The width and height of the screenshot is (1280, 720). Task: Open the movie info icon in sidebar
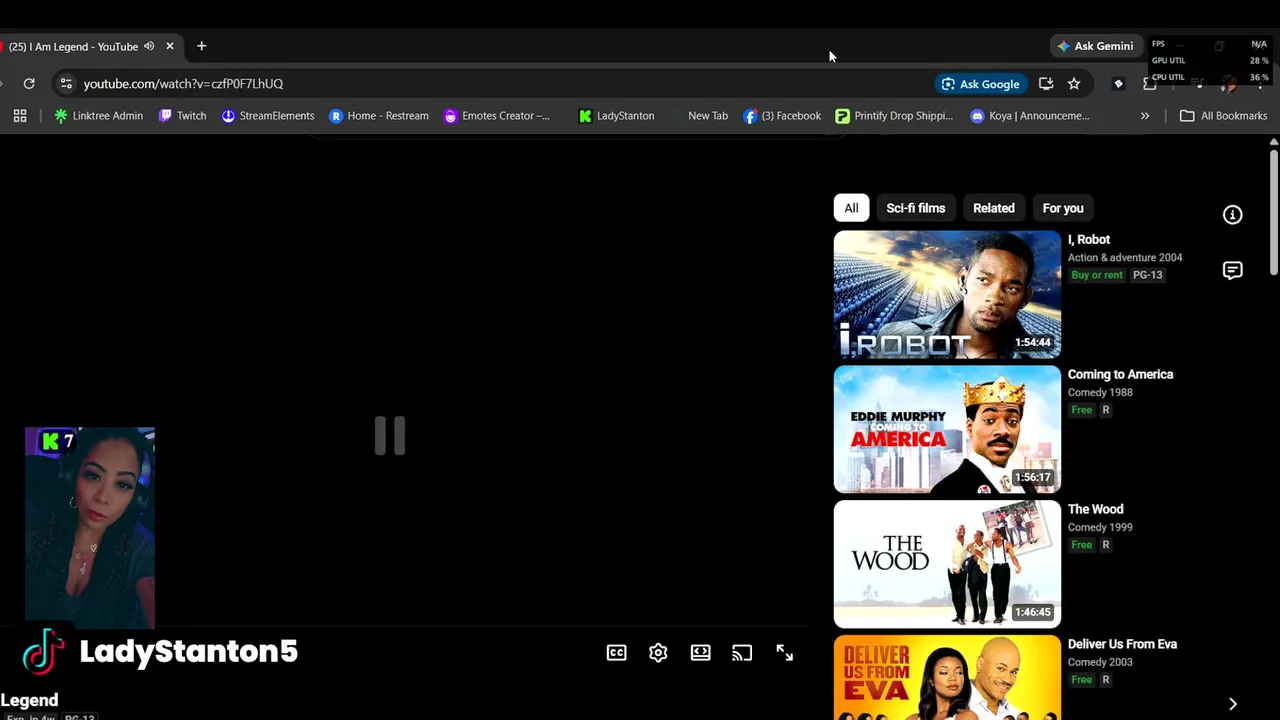click(x=1232, y=215)
